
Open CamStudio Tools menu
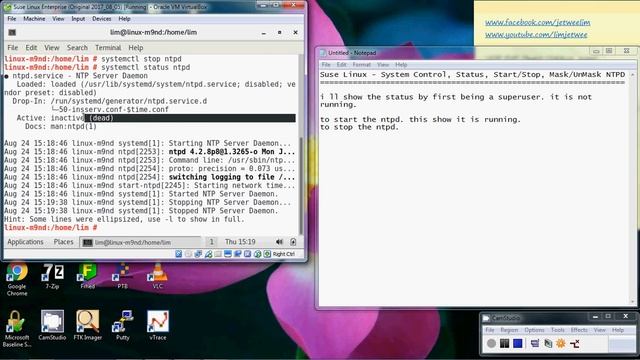tap(558, 330)
